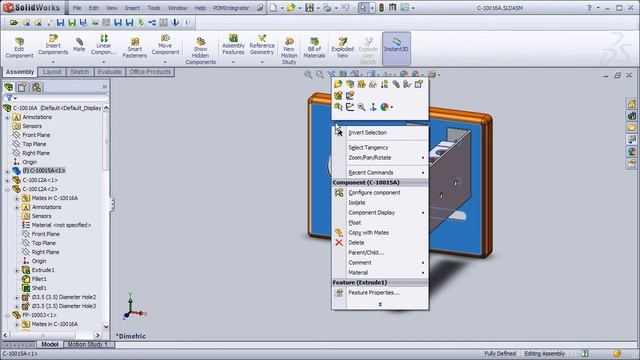Click the Zoom to Fit icon in view toolbar

[x=308, y=74]
